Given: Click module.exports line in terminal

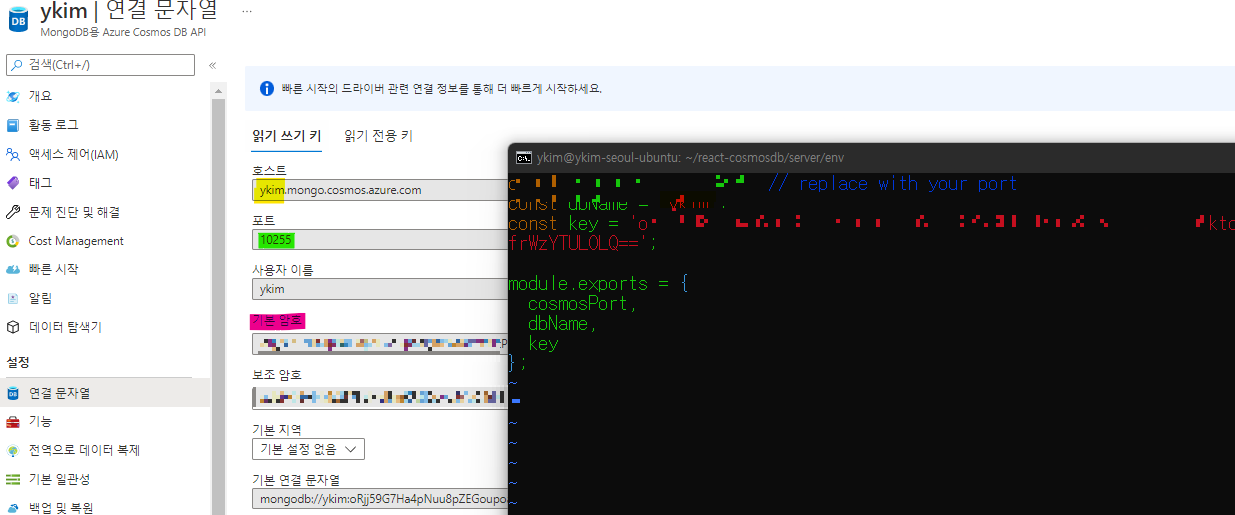Looking at the screenshot, I should 598,284.
